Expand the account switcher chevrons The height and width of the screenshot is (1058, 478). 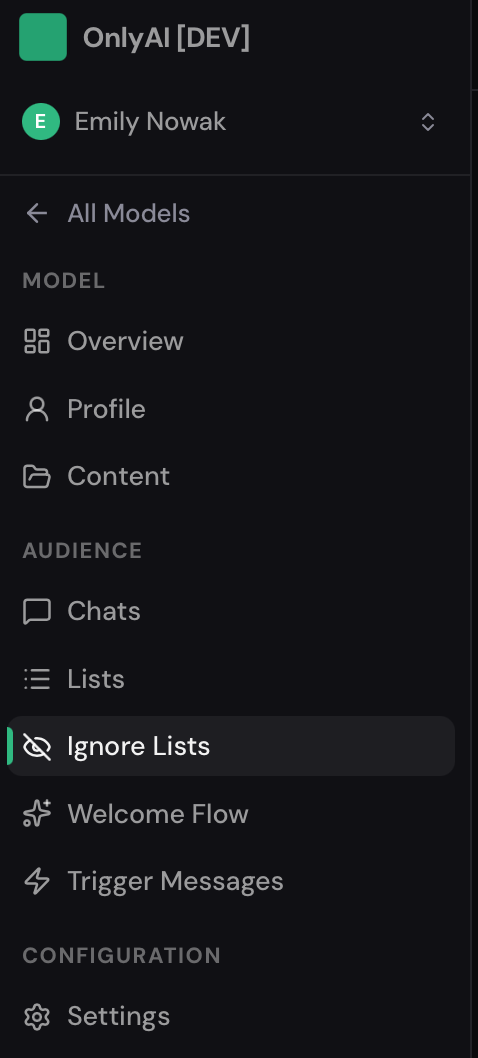[x=427, y=122]
